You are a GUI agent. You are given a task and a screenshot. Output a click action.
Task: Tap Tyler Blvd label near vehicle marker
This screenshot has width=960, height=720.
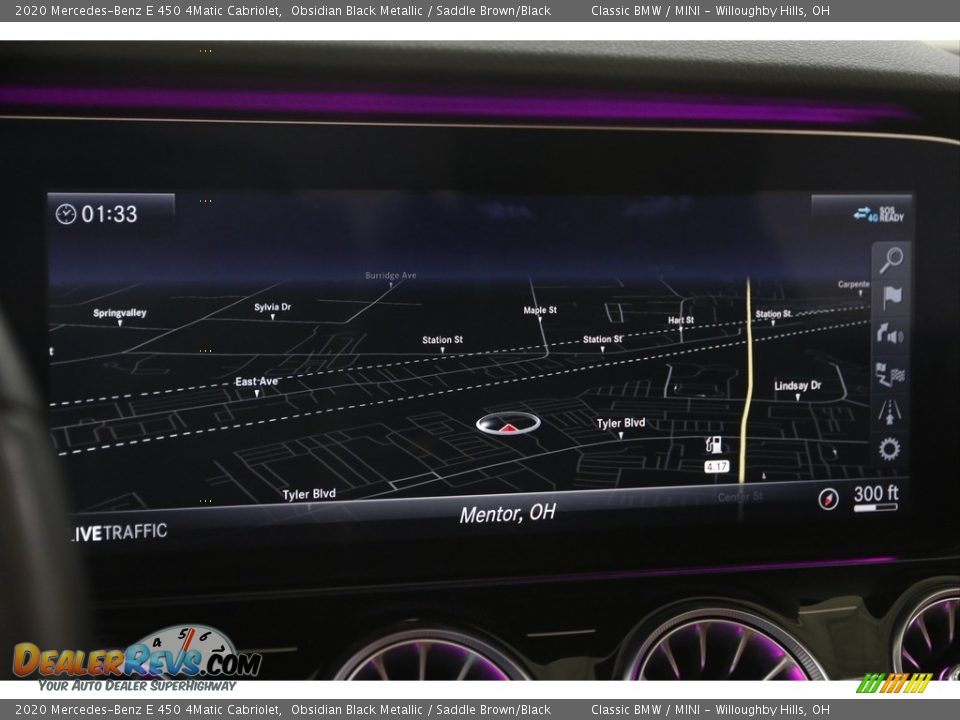click(621, 423)
